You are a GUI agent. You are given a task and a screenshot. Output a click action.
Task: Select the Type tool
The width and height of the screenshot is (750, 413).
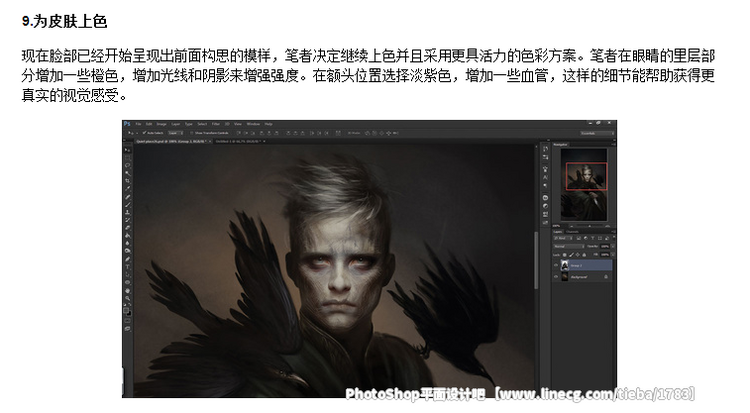(x=127, y=267)
